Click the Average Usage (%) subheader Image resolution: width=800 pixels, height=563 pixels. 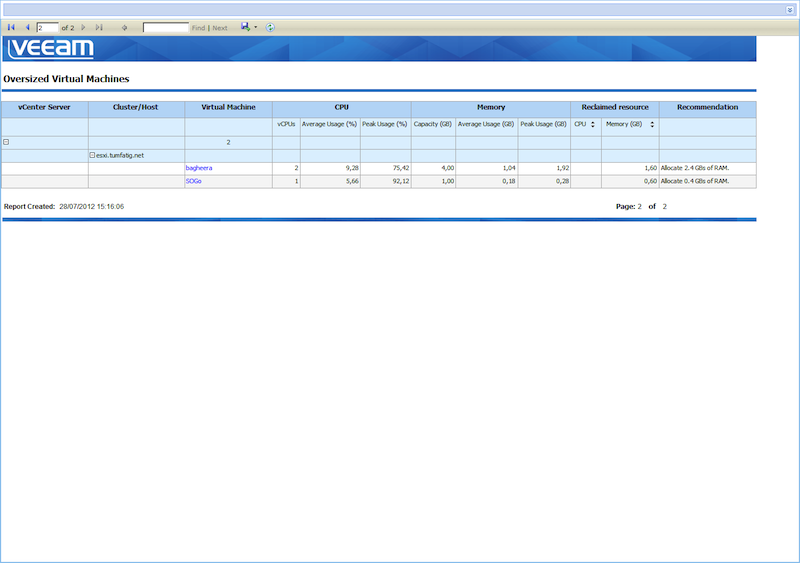[x=330, y=124]
